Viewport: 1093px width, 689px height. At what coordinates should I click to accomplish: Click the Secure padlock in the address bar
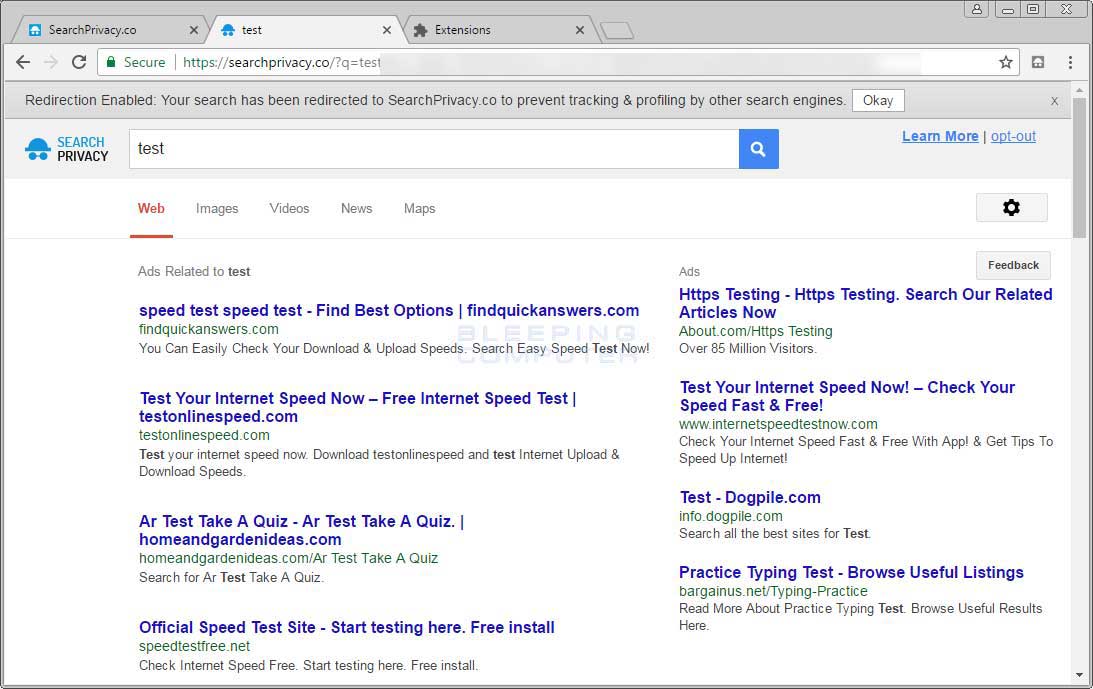(113, 61)
